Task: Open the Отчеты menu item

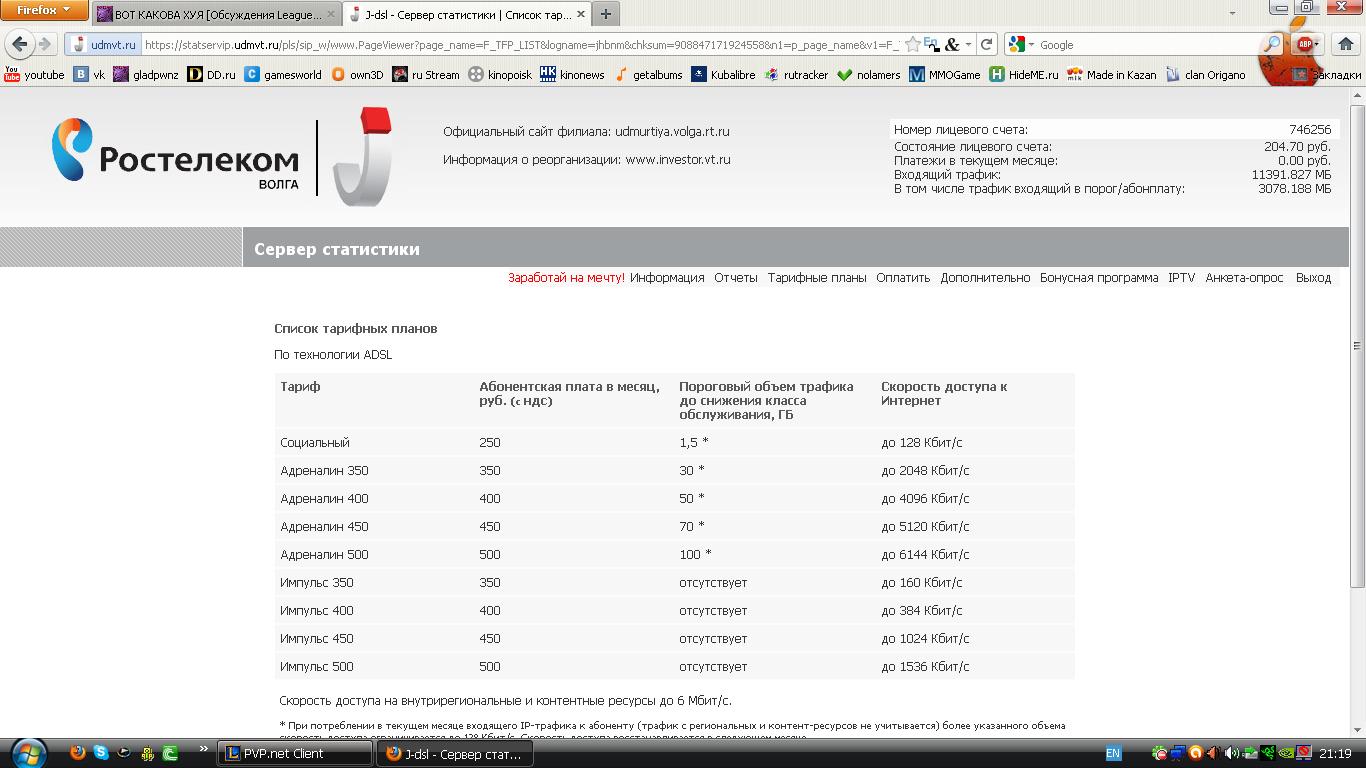Action: point(735,278)
